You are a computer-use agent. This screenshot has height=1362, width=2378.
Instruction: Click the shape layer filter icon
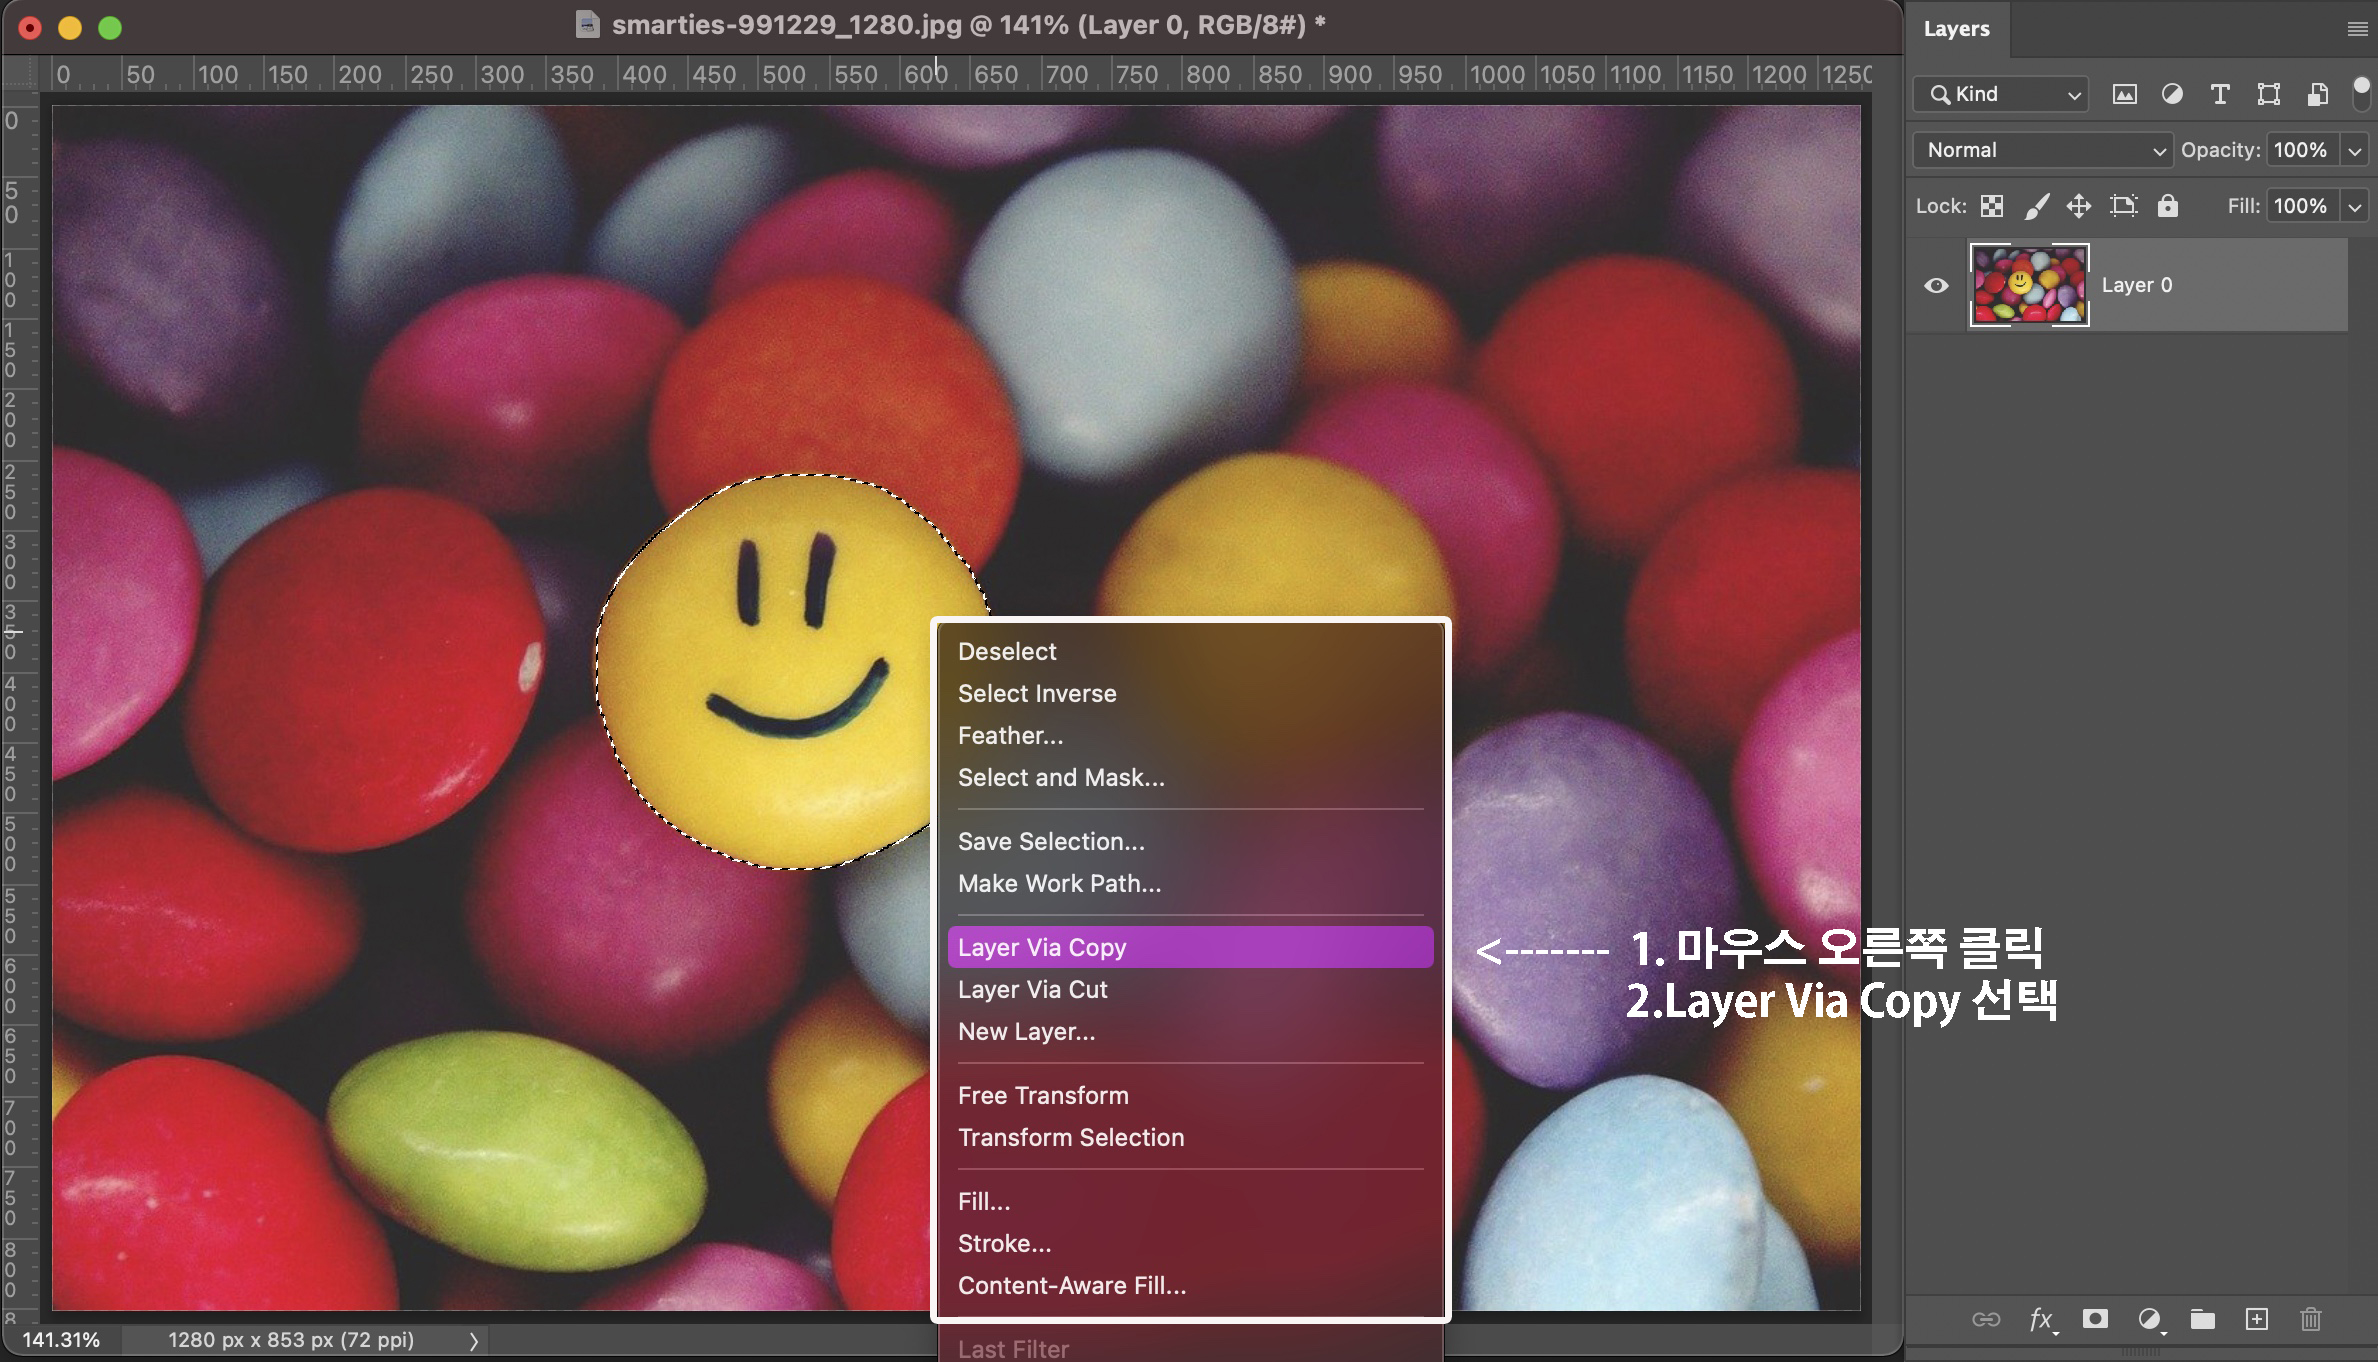click(x=2268, y=94)
